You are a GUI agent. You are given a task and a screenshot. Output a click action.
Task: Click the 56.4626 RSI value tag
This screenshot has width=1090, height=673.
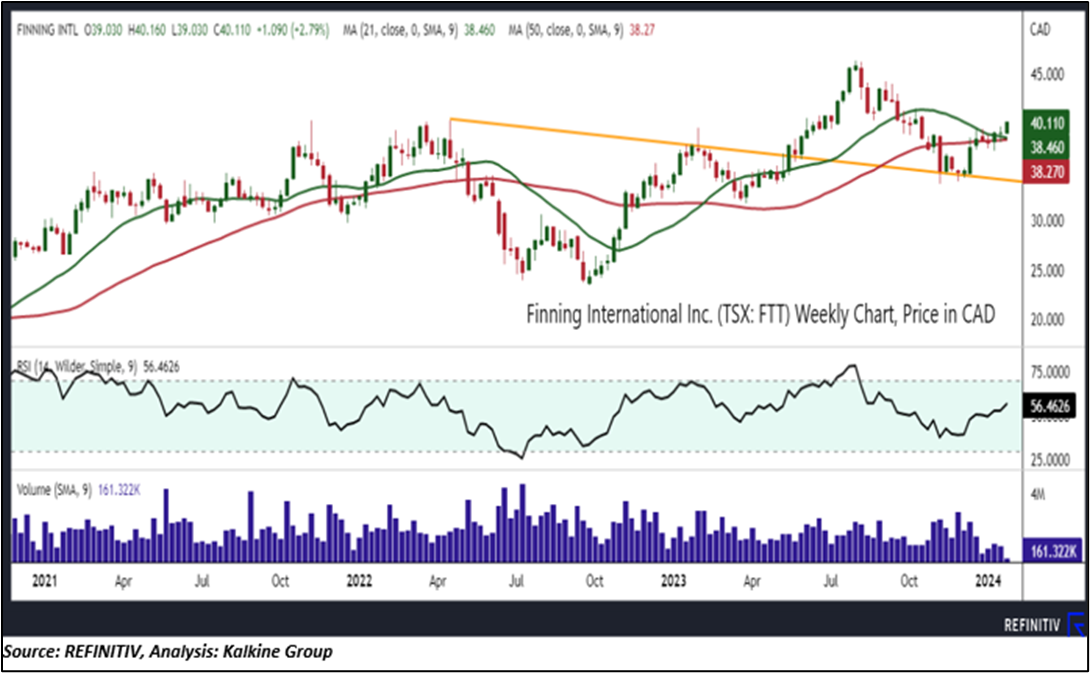(x=1050, y=406)
